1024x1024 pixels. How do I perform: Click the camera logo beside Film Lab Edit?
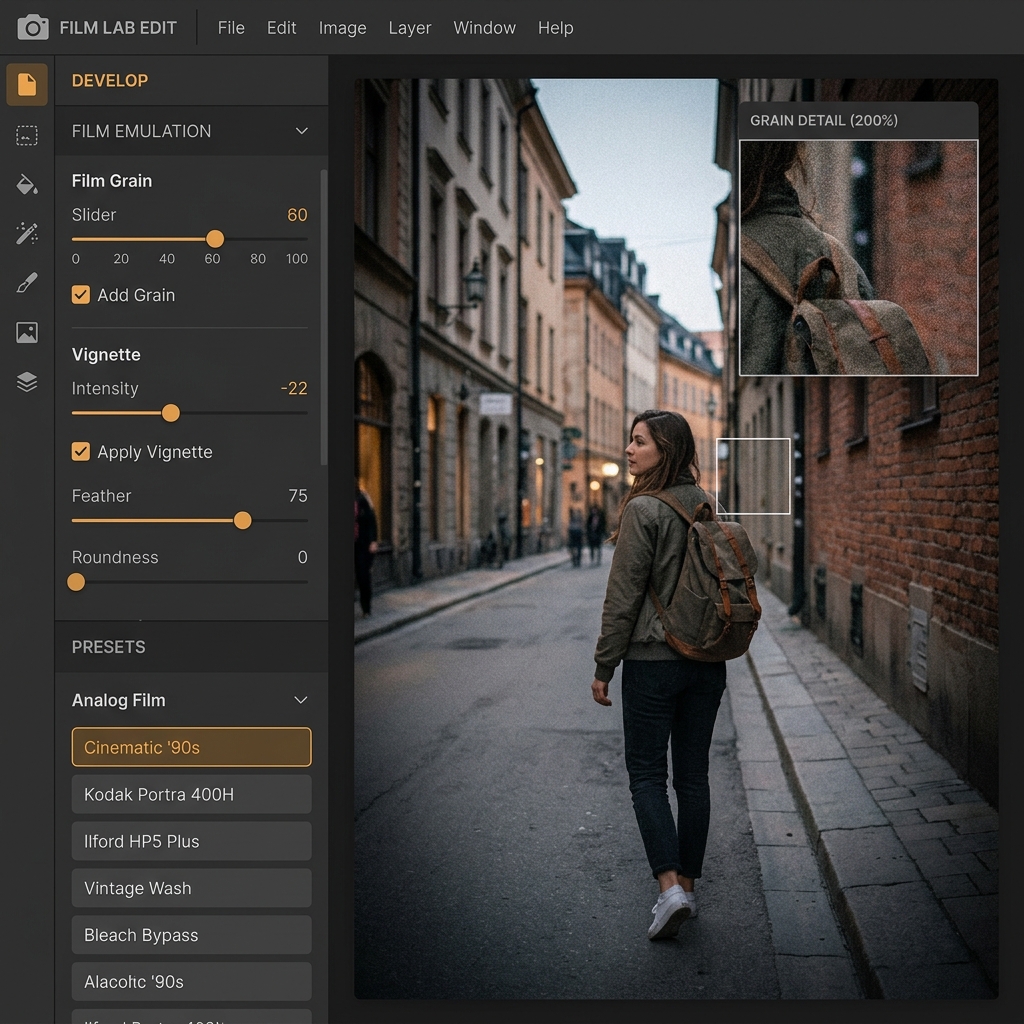pyautogui.click(x=35, y=27)
